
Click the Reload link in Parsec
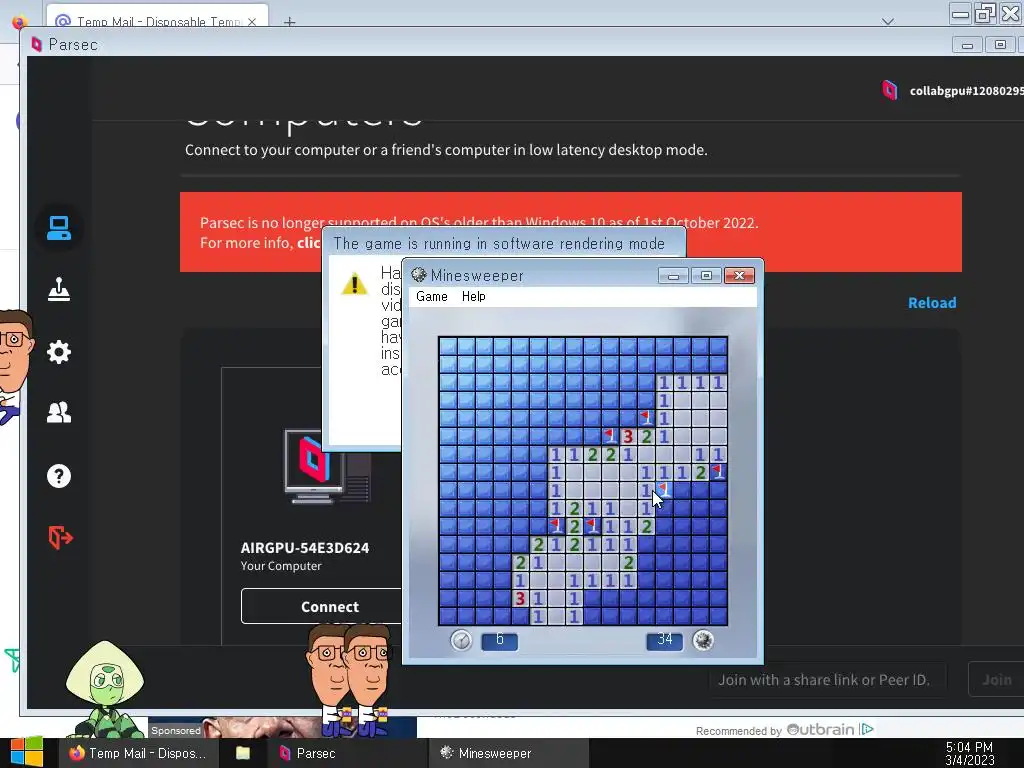click(932, 303)
